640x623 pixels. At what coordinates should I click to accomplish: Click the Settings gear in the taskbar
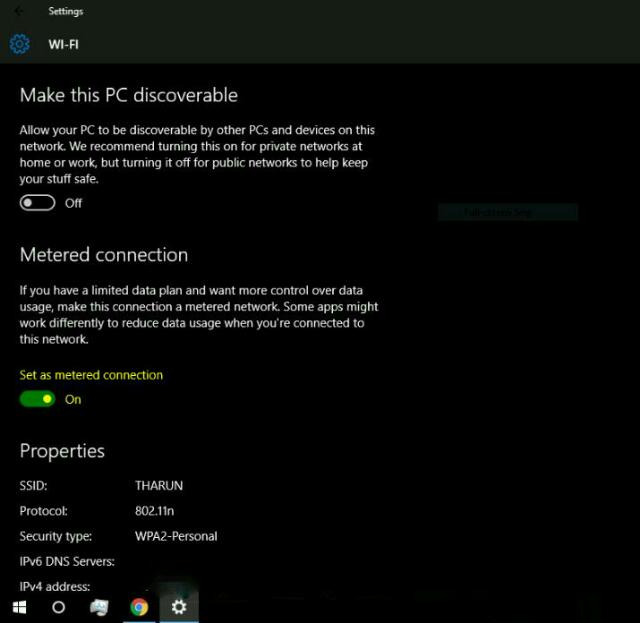[x=179, y=606]
